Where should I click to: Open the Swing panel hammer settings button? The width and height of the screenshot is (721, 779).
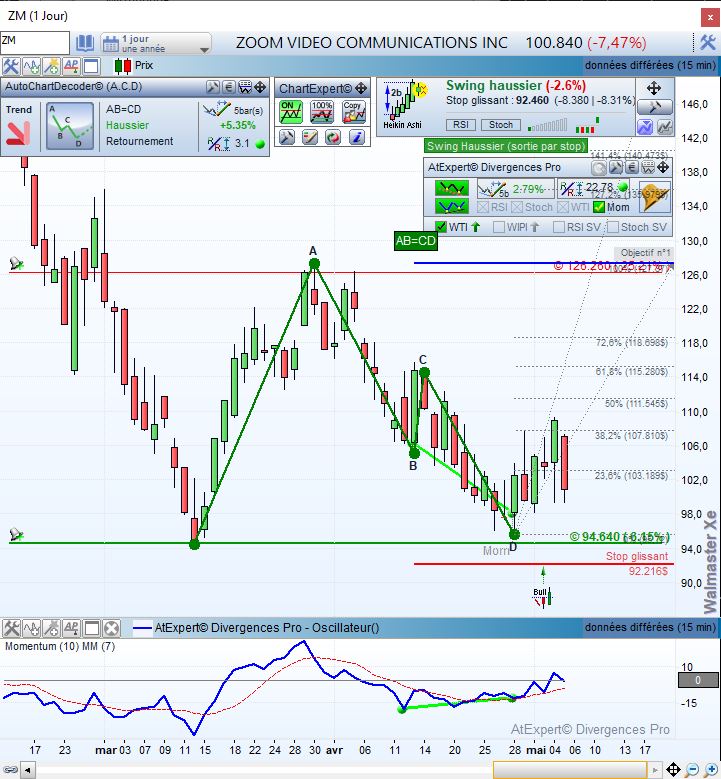tap(654, 106)
